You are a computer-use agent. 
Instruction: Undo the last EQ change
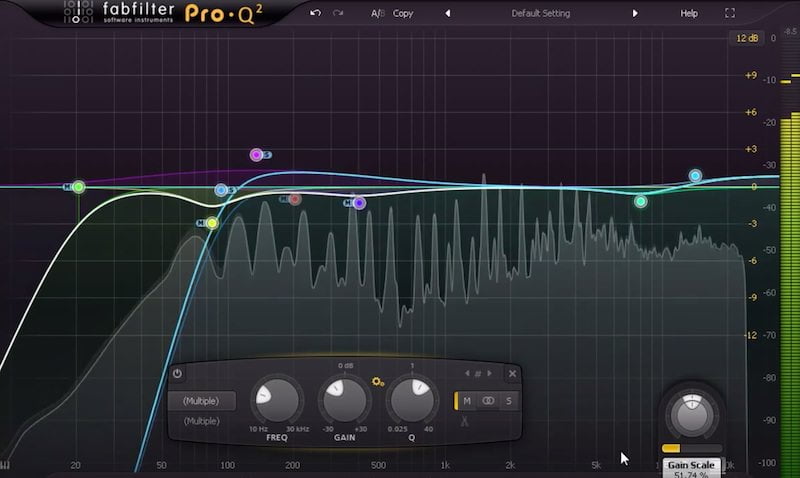click(315, 13)
